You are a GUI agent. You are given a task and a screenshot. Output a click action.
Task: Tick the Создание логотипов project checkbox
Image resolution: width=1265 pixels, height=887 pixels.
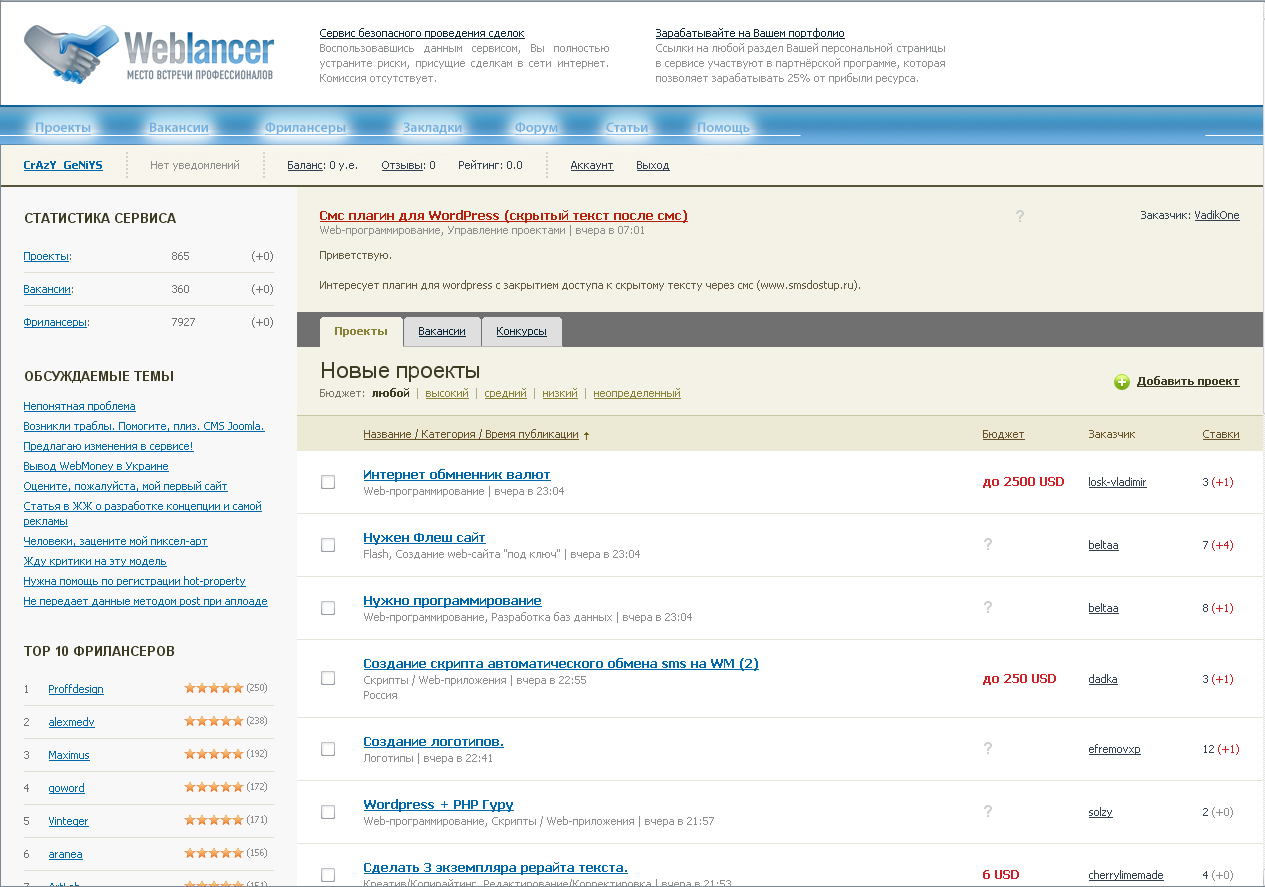[328, 749]
